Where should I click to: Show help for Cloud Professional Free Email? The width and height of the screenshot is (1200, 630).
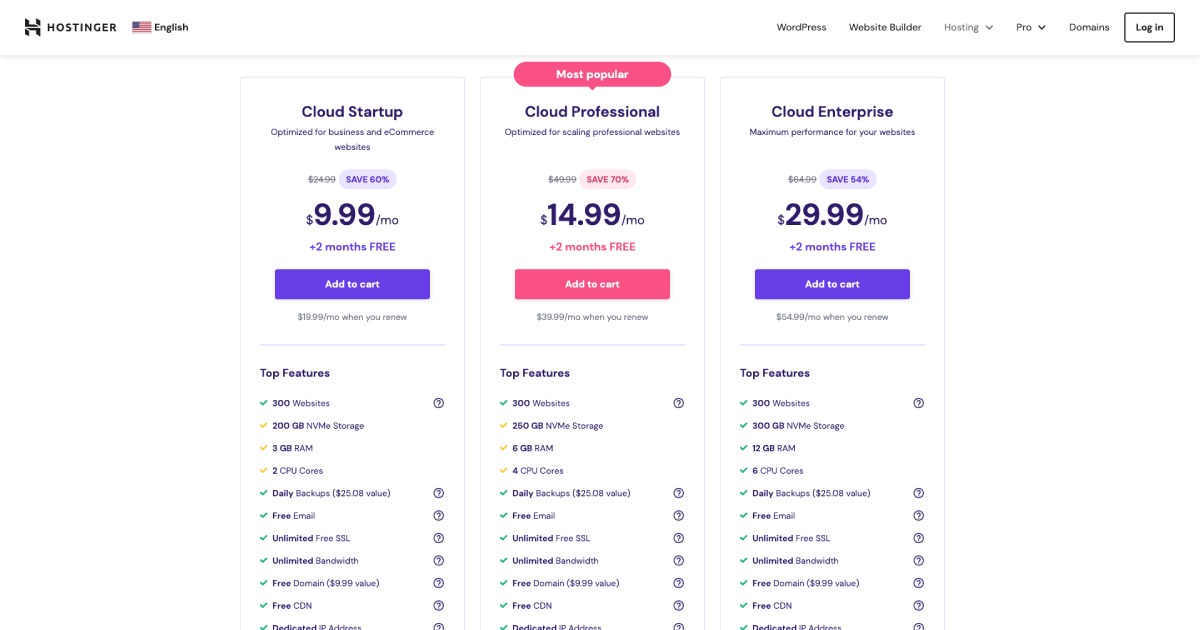pos(678,516)
